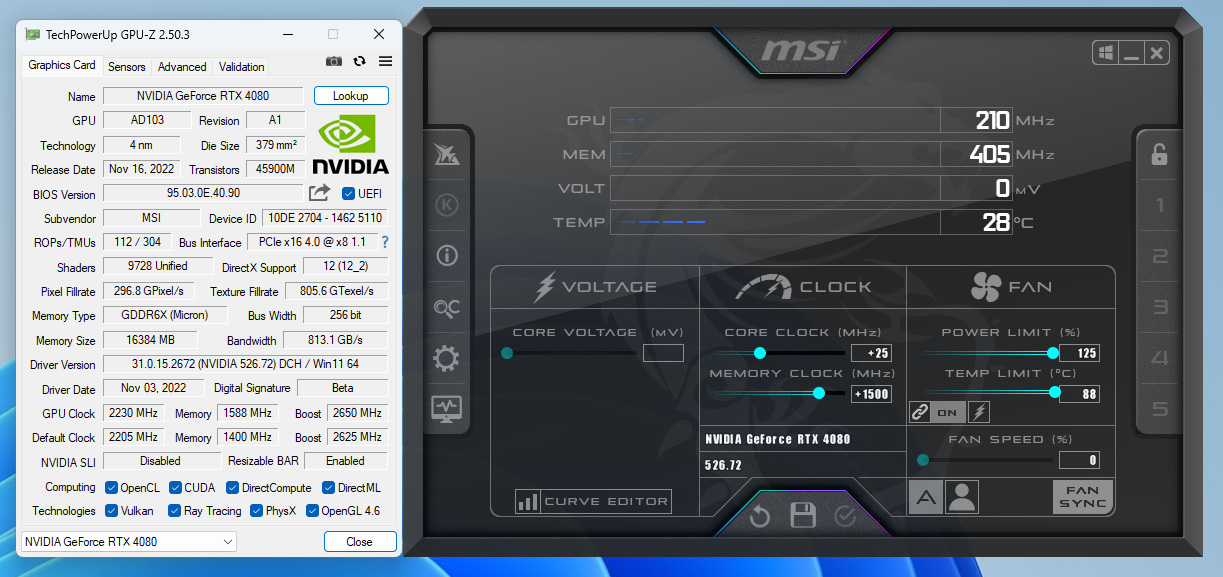Click the bus interface question mark
Image resolution: width=1223 pixels, height=577 pixels.
(385, 242)
